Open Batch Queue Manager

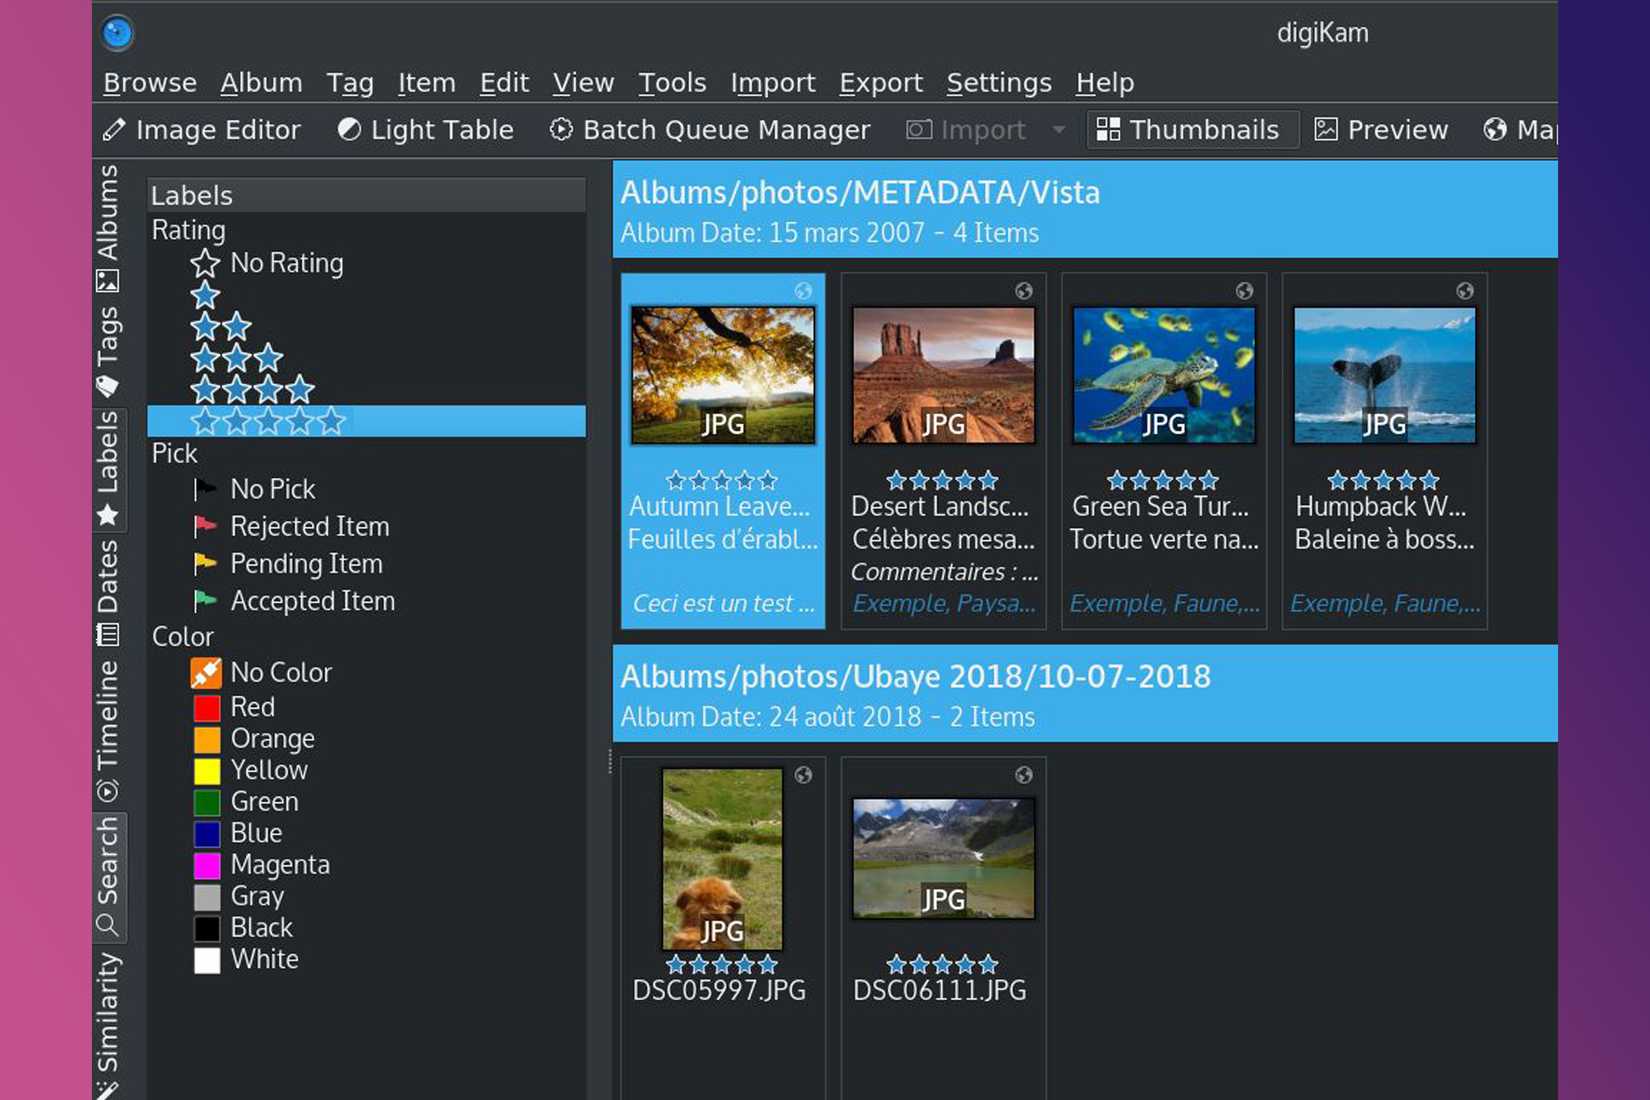point(711,130)
